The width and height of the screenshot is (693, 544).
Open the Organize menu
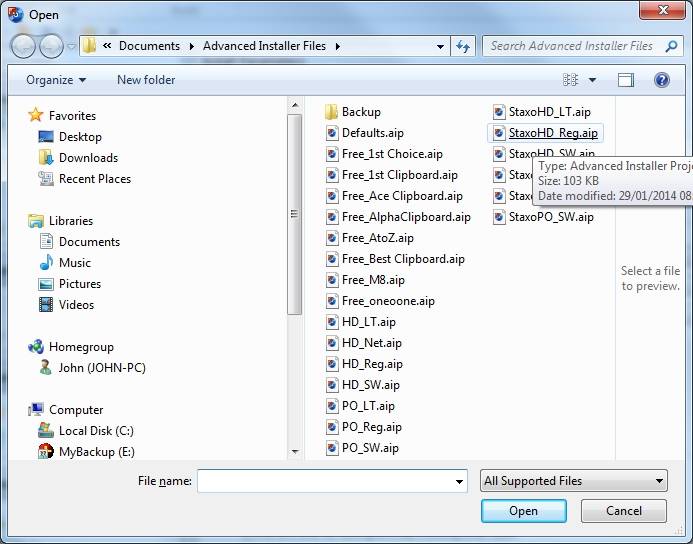56,80
